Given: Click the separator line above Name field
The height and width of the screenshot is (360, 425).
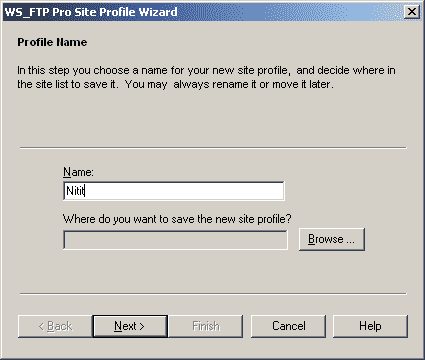Looking at the screenshot, I should 213,148.
